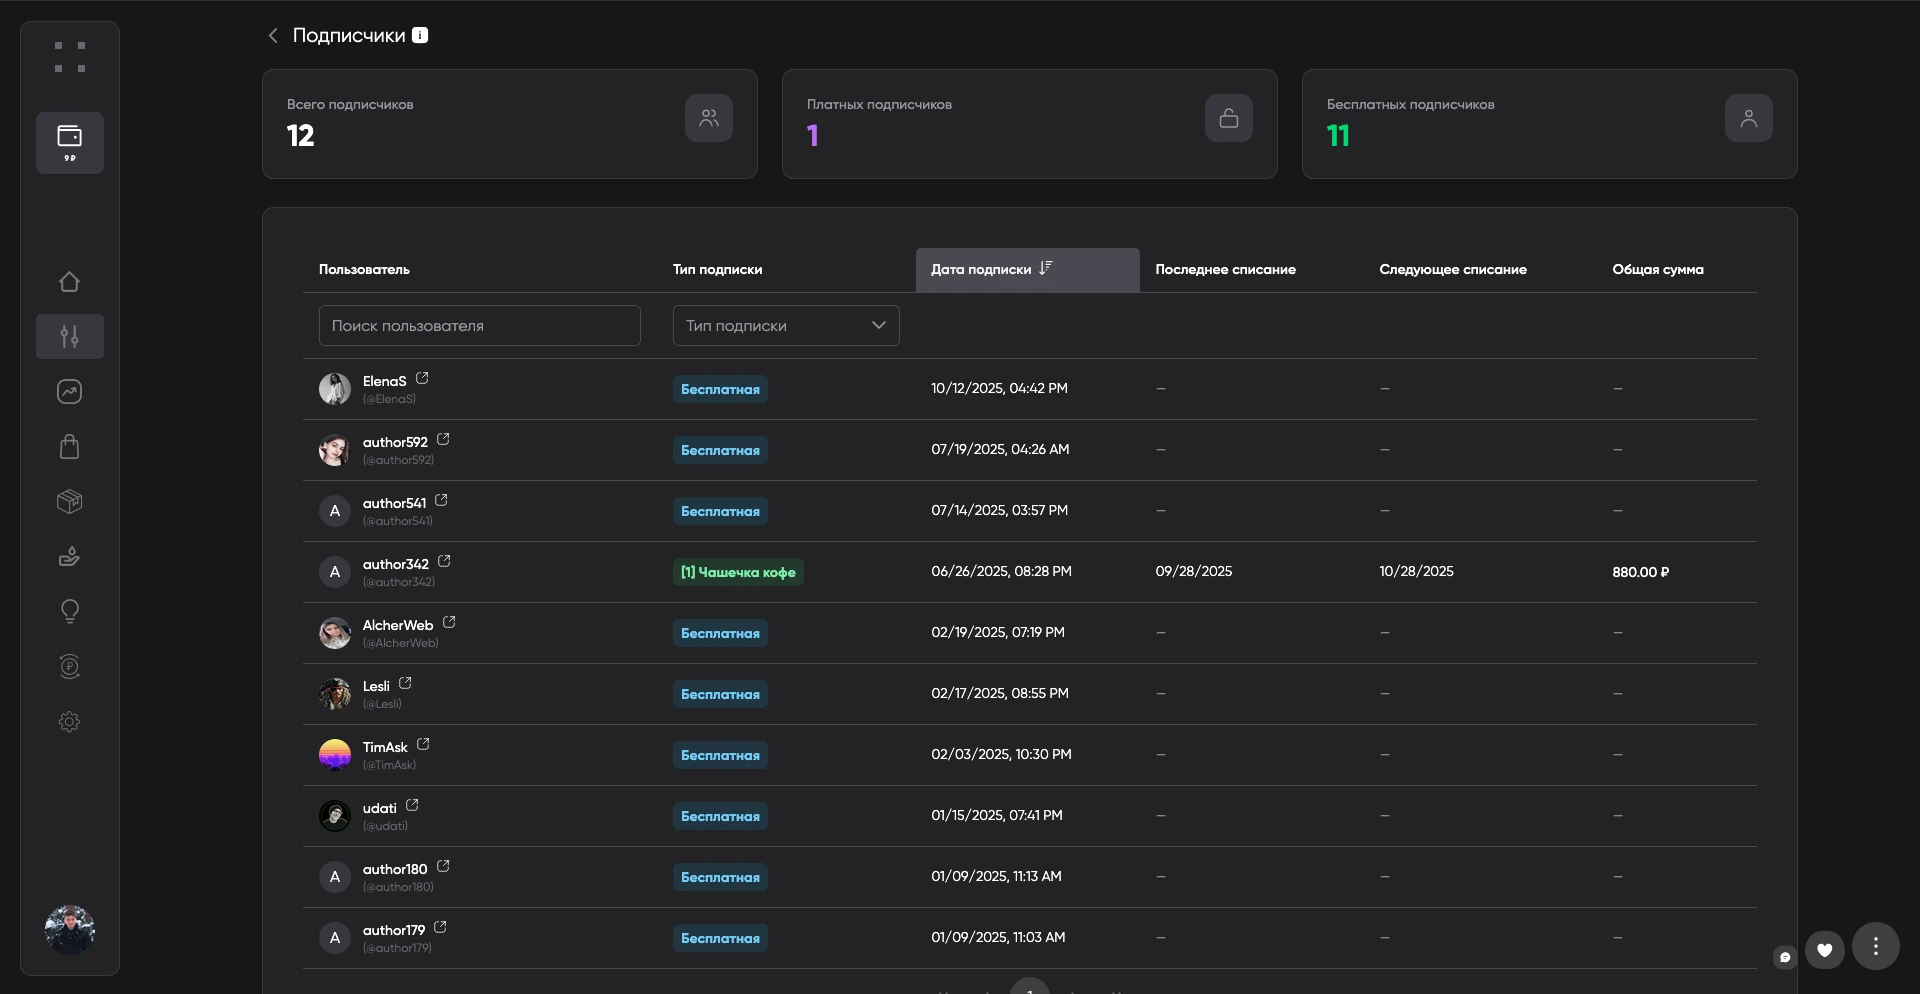The image size is (1920, 994).
Task: Click the user profile avatar in sidebar
Action: coord(69,930)
